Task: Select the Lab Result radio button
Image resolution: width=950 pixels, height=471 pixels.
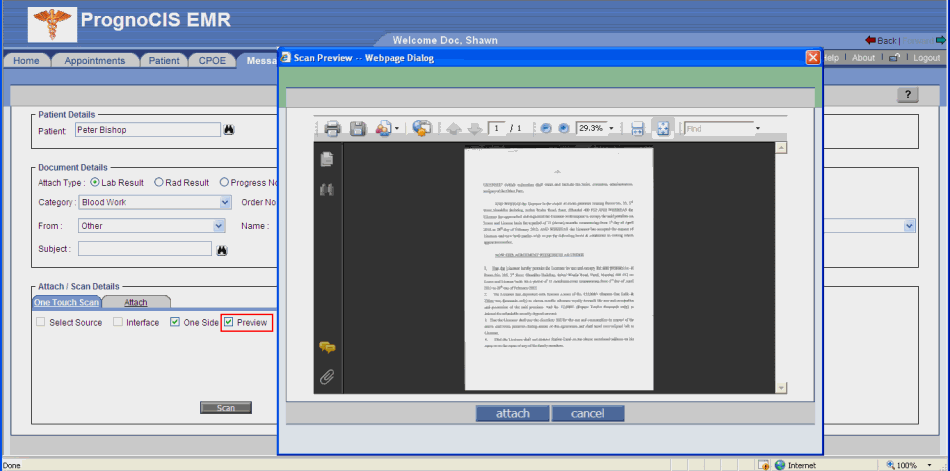Action: (95, 182)
